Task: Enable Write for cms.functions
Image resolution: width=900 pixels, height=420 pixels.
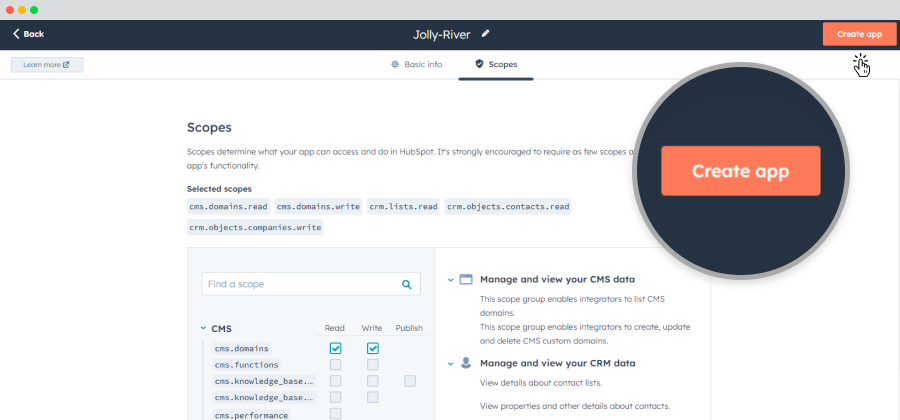Action: (x=373, y=364)
